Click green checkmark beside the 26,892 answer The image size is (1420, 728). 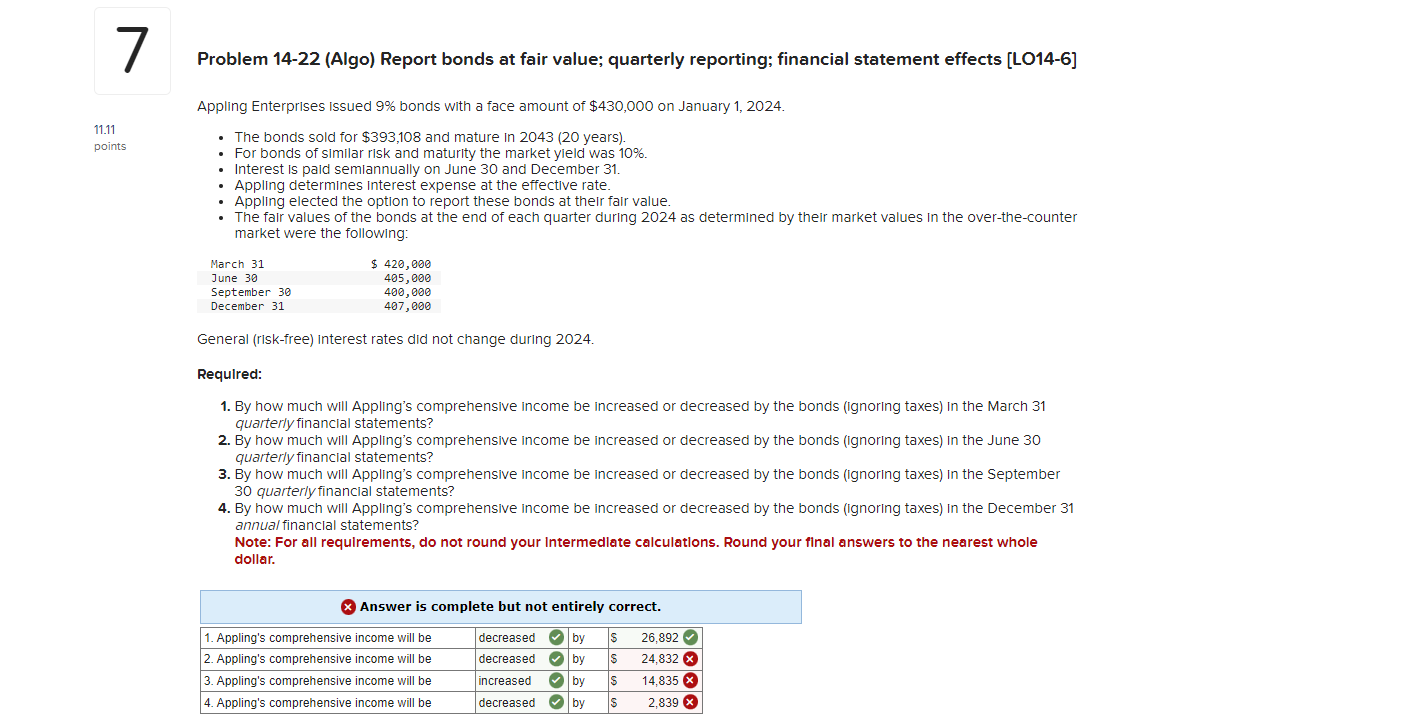pyautogui.click(x=690, y=637)
